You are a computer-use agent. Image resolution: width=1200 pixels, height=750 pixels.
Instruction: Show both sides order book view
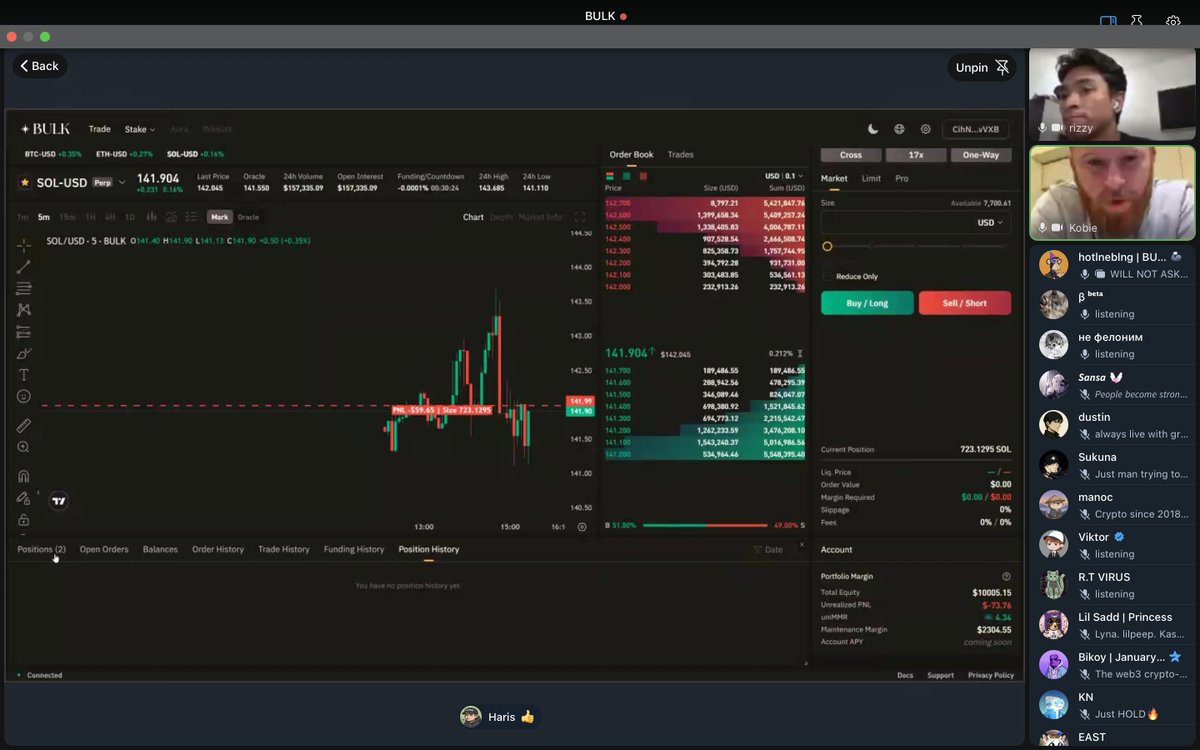coord(610,176)
